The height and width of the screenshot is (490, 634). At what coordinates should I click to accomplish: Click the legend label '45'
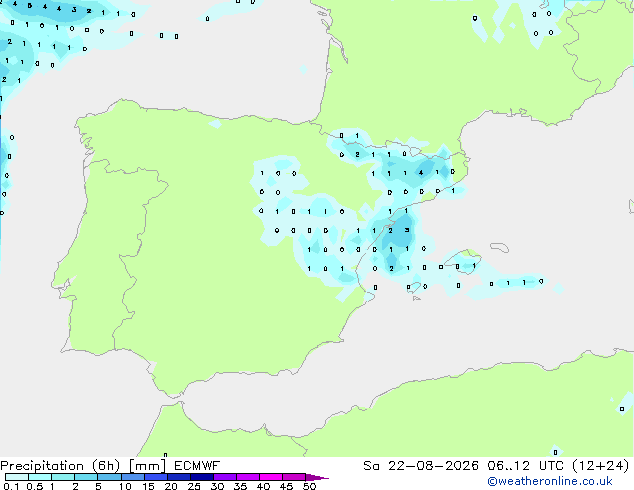click(x=286, y=486)
